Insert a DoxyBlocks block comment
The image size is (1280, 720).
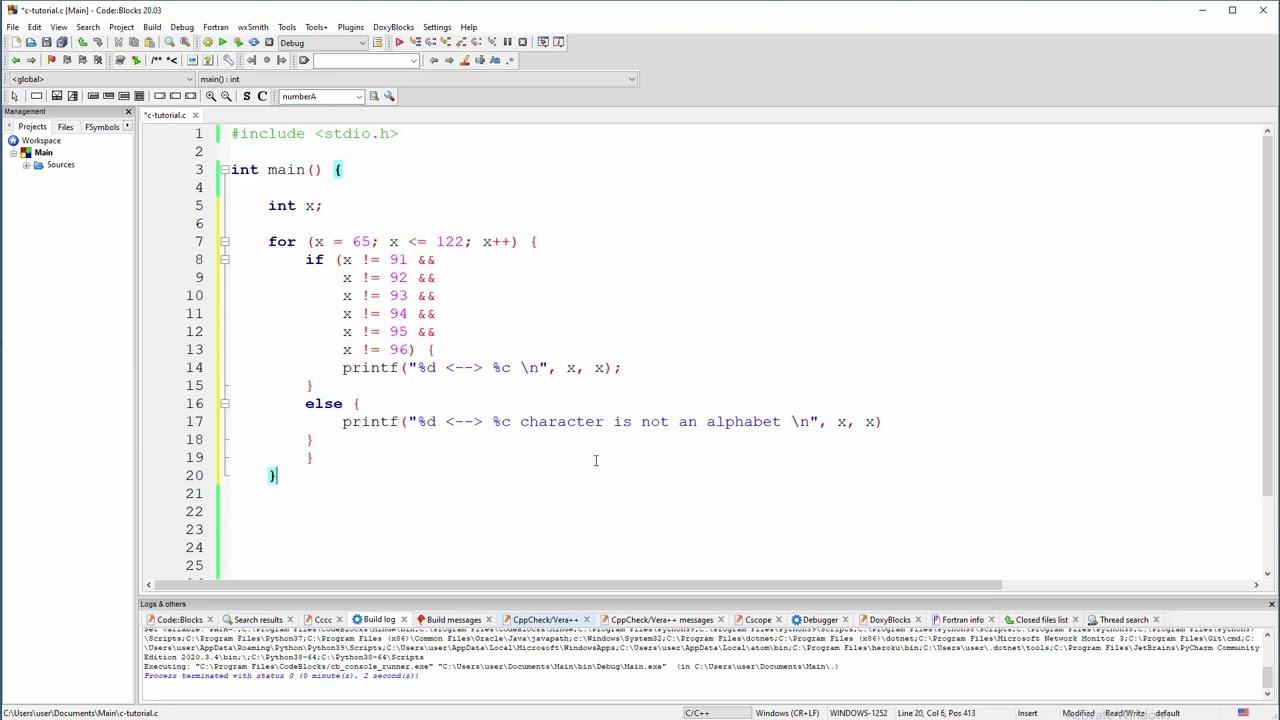pyautogui.click(x=156, y=60)
